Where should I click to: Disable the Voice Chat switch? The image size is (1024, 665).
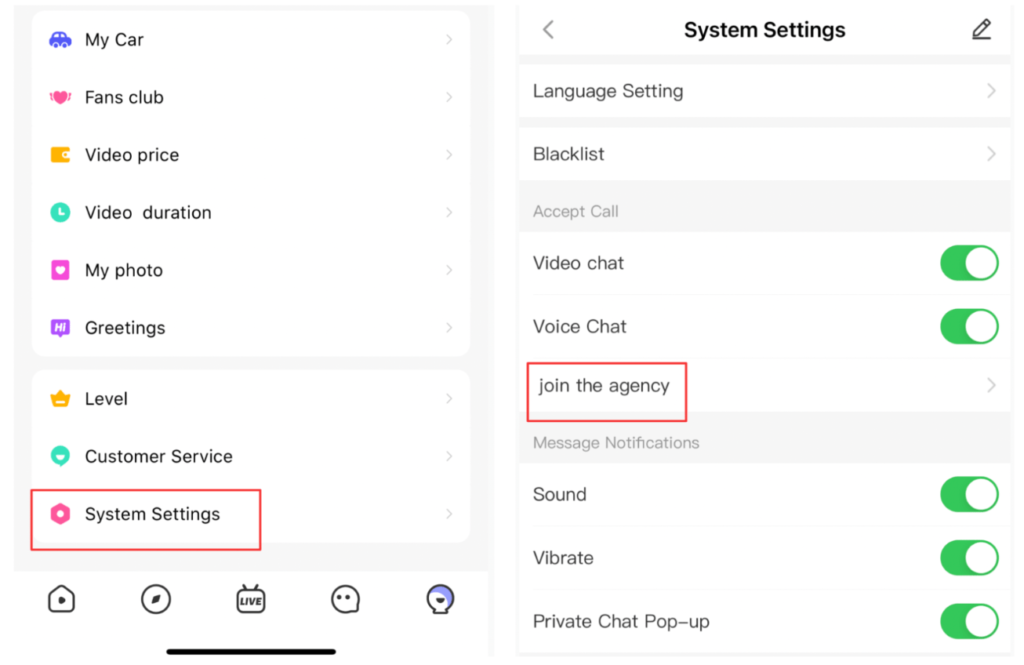coord(969,326)
